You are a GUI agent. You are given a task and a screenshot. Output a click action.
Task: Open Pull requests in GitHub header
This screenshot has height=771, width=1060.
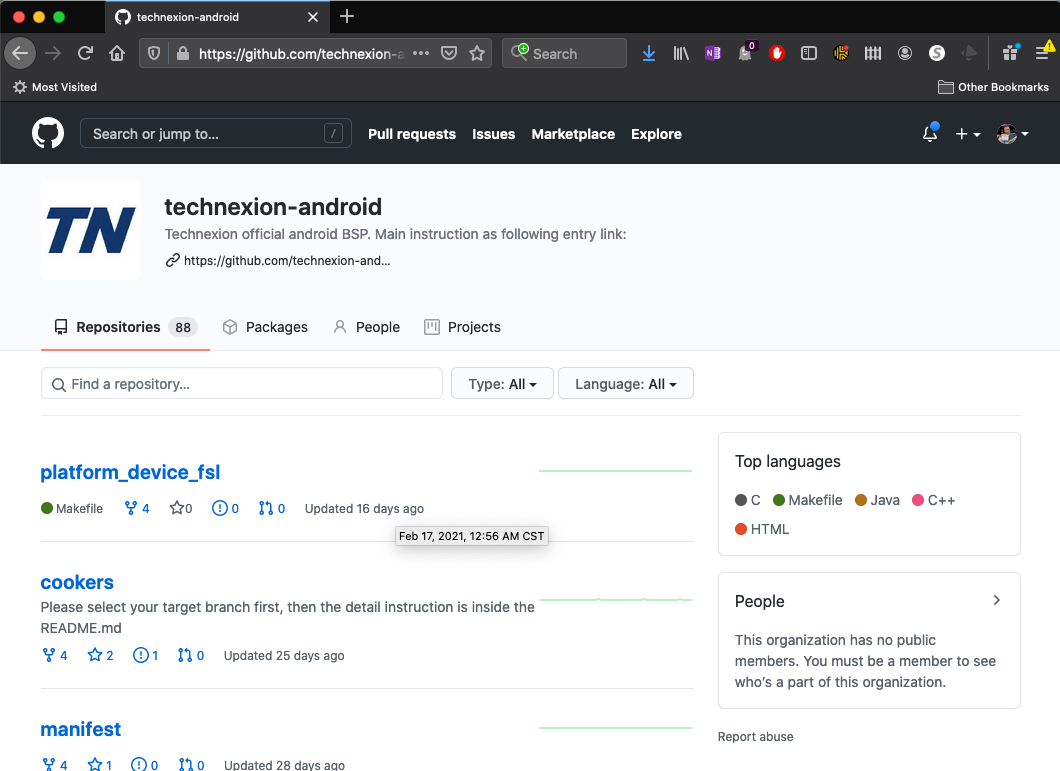[x=412, y=134]
